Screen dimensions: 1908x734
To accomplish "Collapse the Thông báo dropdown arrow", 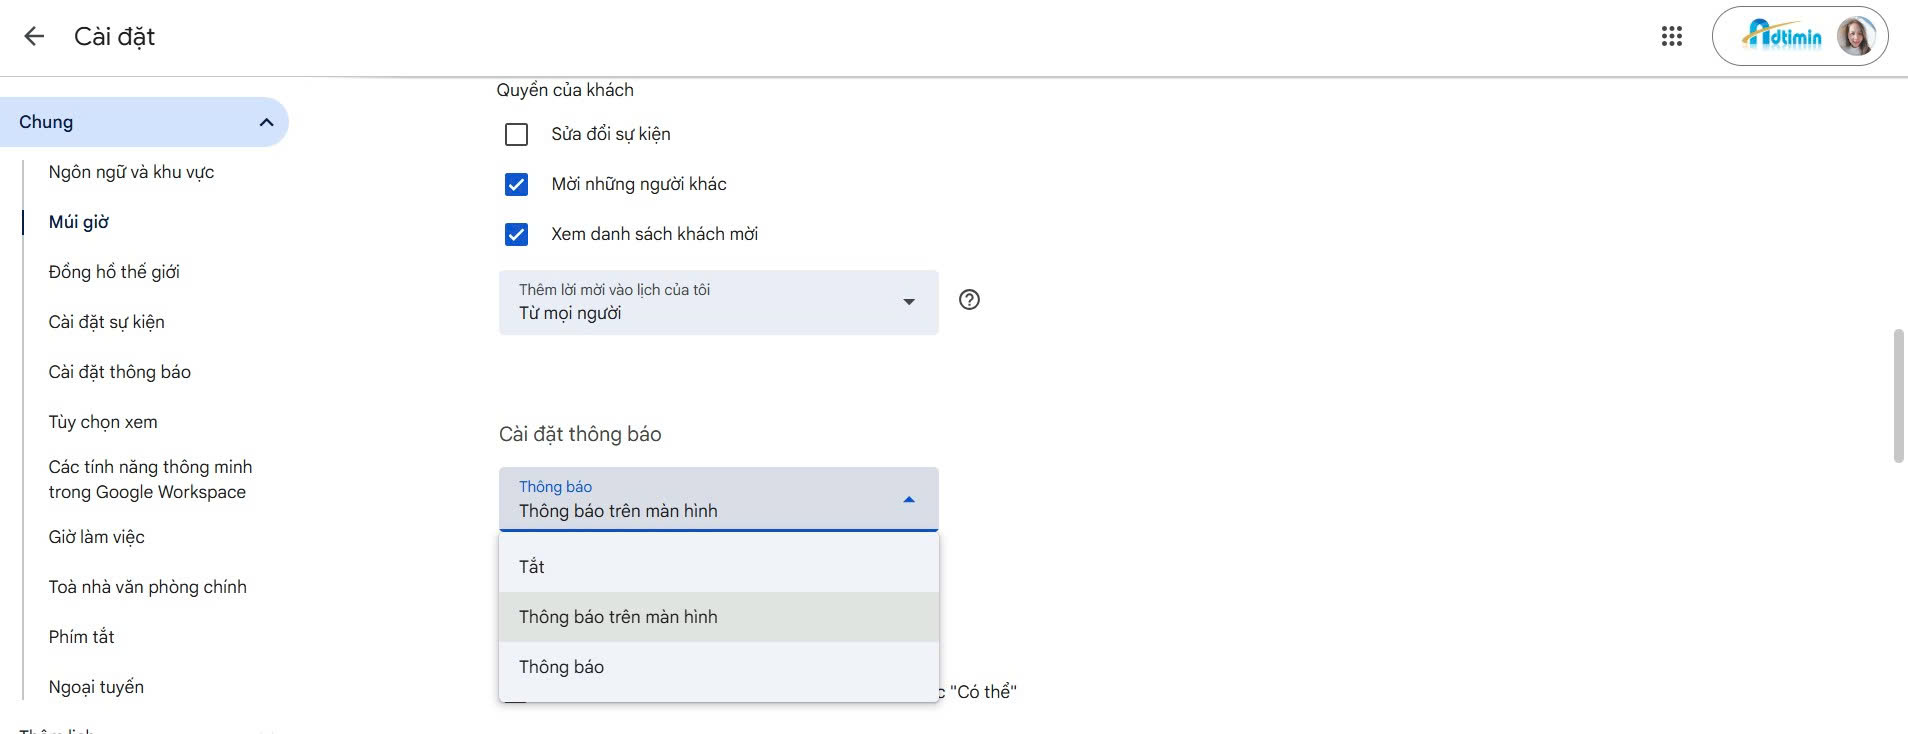I will point(908,499).
